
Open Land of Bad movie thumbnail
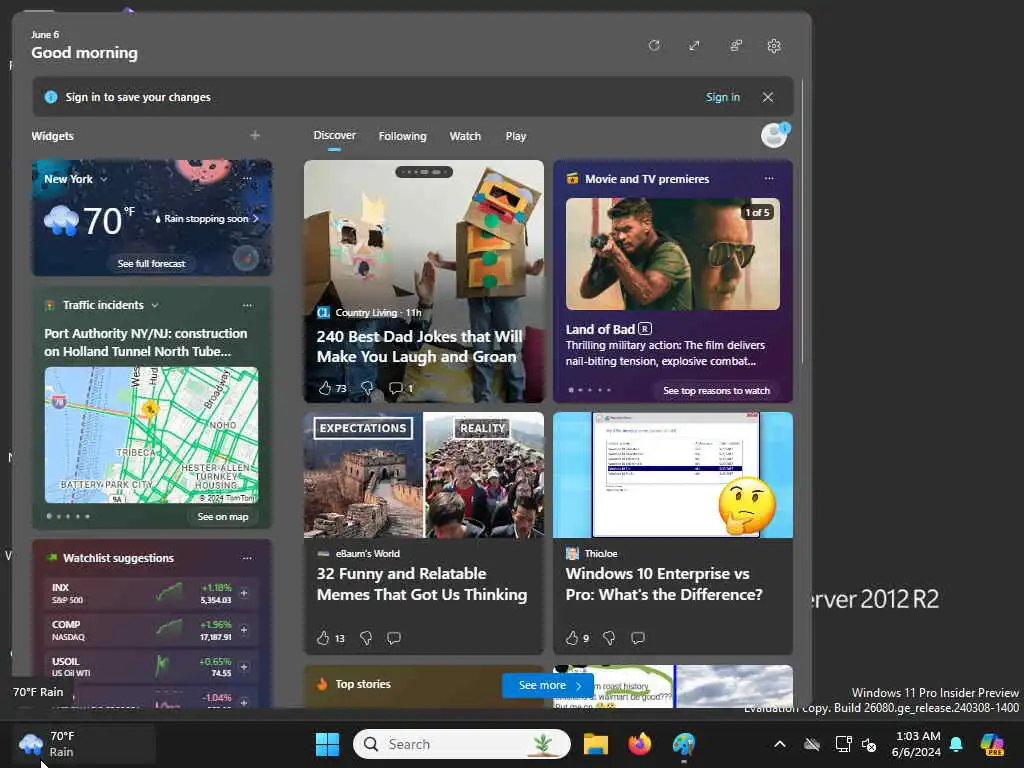click(x=673, y=254)
